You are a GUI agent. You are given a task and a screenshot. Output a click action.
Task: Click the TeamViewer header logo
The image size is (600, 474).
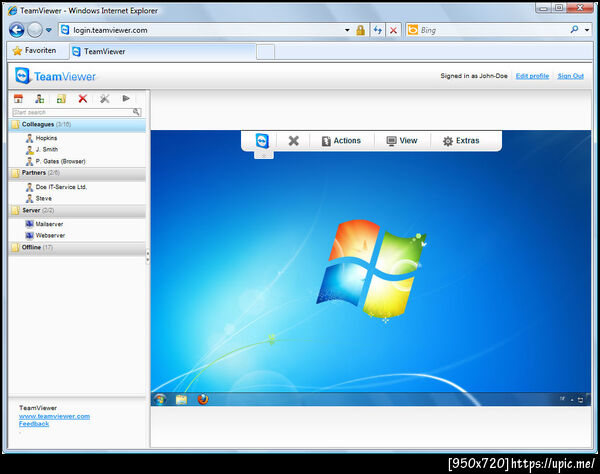click(55, 76)
